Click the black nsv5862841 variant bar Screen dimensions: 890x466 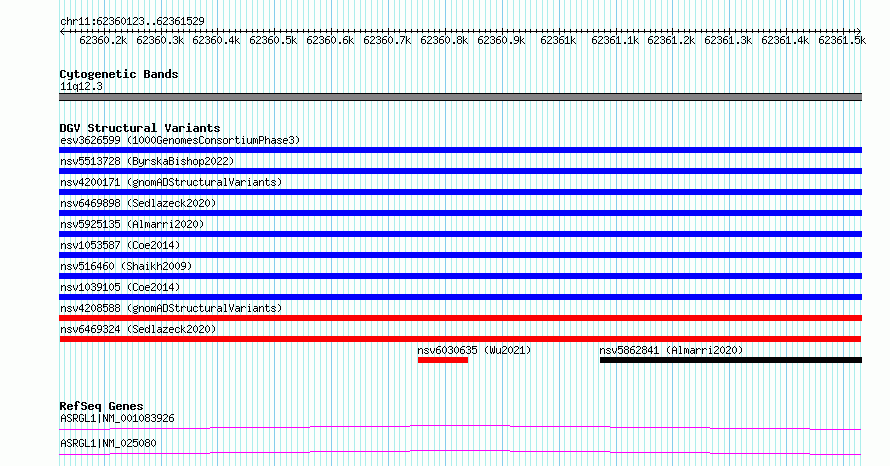tap(731, 360)
